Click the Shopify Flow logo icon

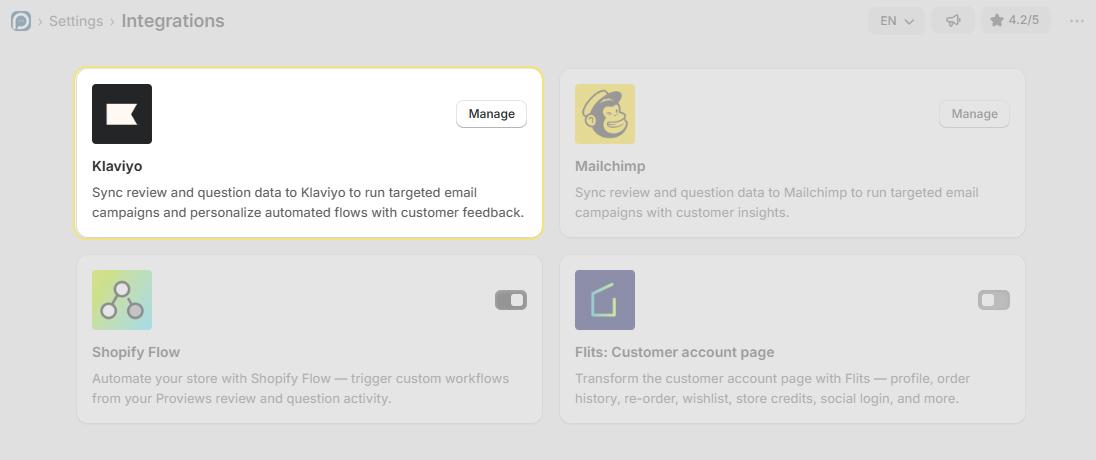122,300
